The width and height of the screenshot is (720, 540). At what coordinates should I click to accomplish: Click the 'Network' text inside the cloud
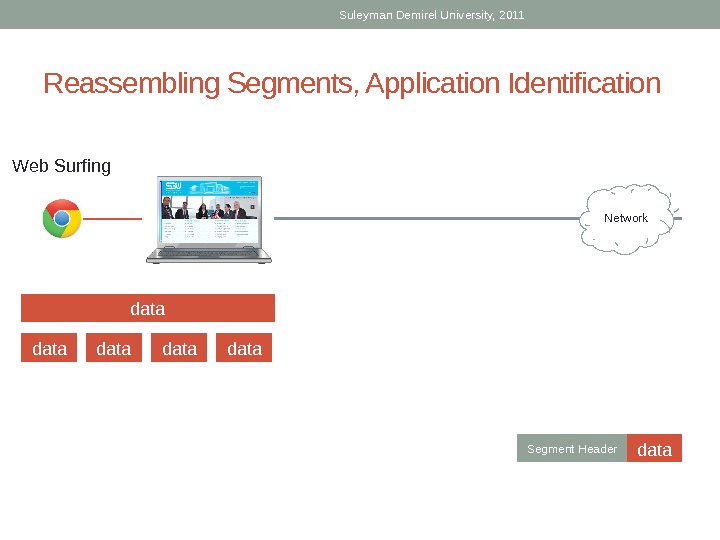click(x=626, y=218)
